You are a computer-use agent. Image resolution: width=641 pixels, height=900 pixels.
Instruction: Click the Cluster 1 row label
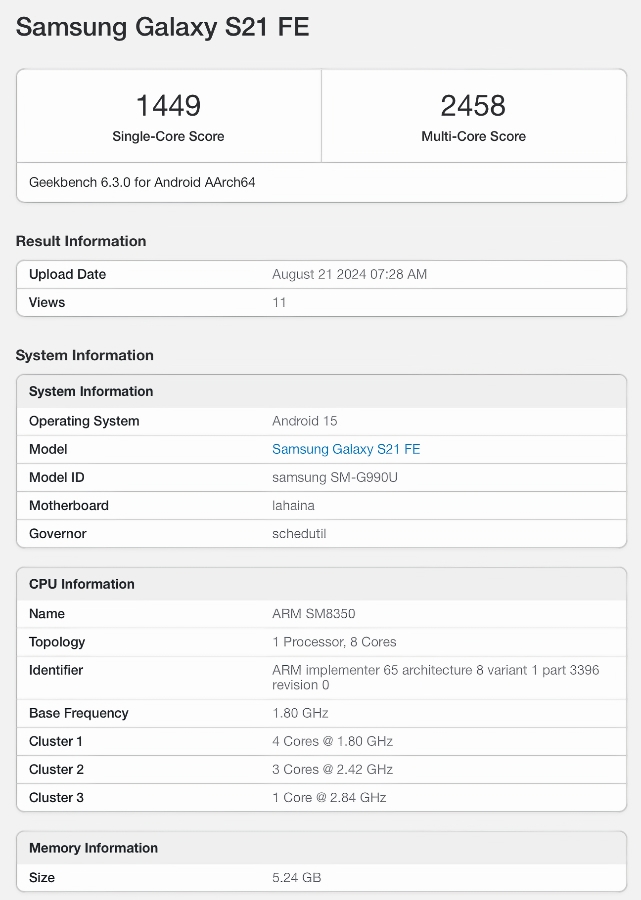coord(56,741)
